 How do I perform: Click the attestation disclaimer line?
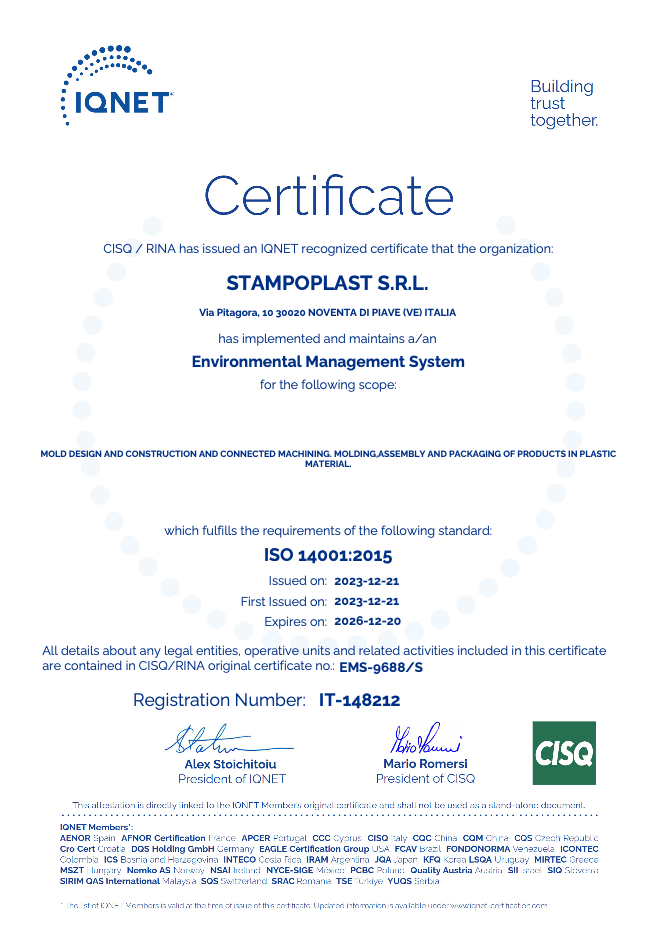pos(328,805)
